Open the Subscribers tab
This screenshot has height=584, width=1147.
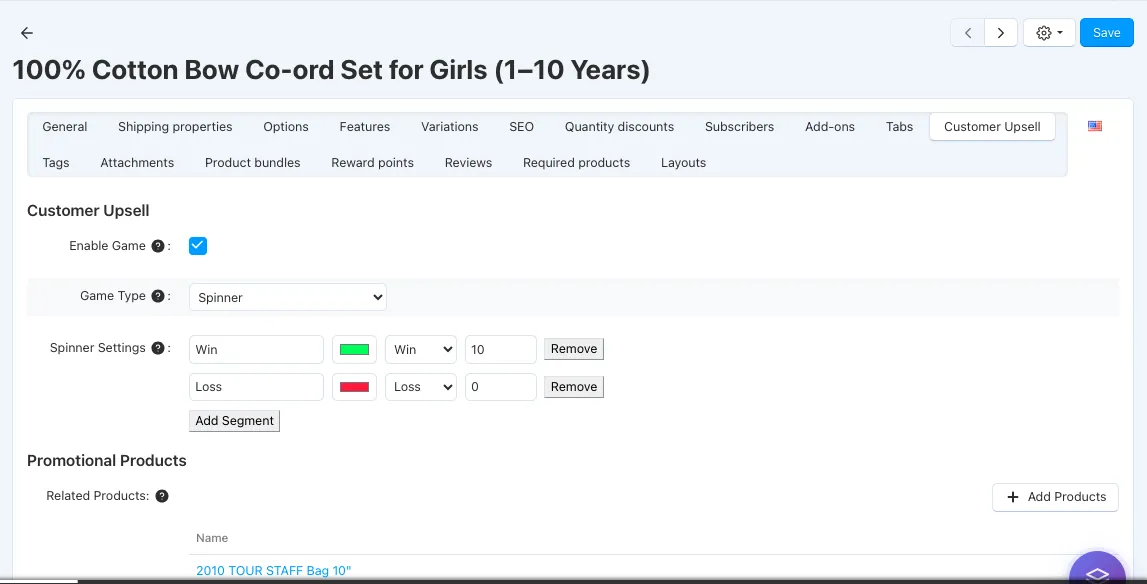click(740, 127)
